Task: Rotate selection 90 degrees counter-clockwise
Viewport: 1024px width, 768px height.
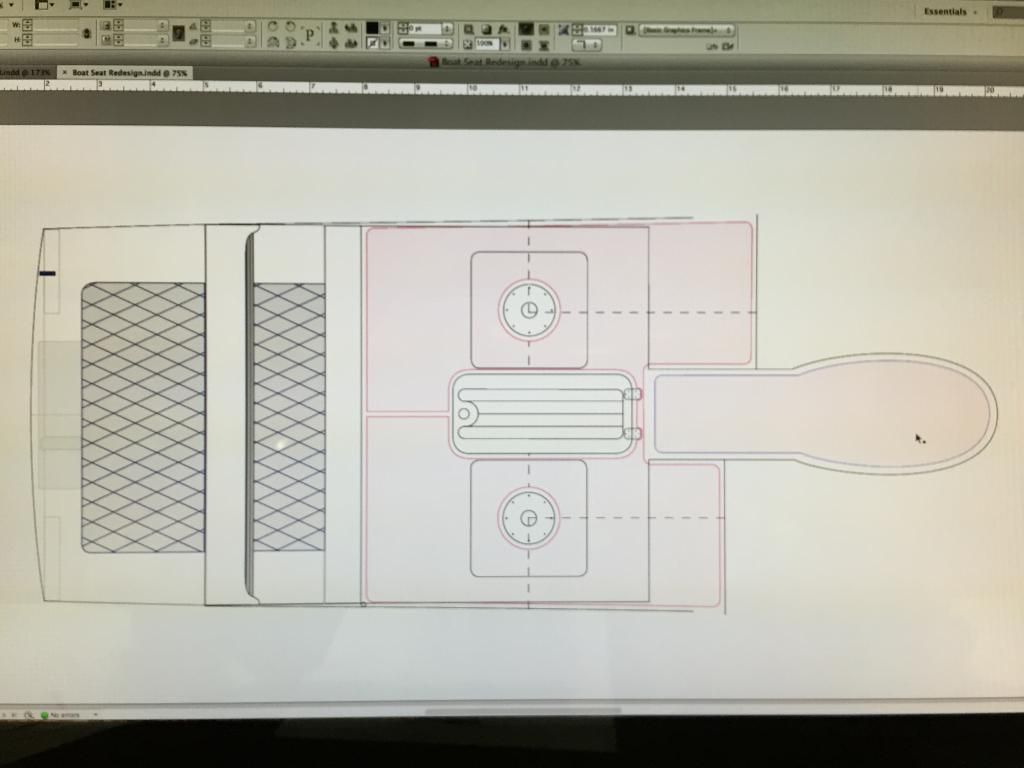Action: [291, 27]
